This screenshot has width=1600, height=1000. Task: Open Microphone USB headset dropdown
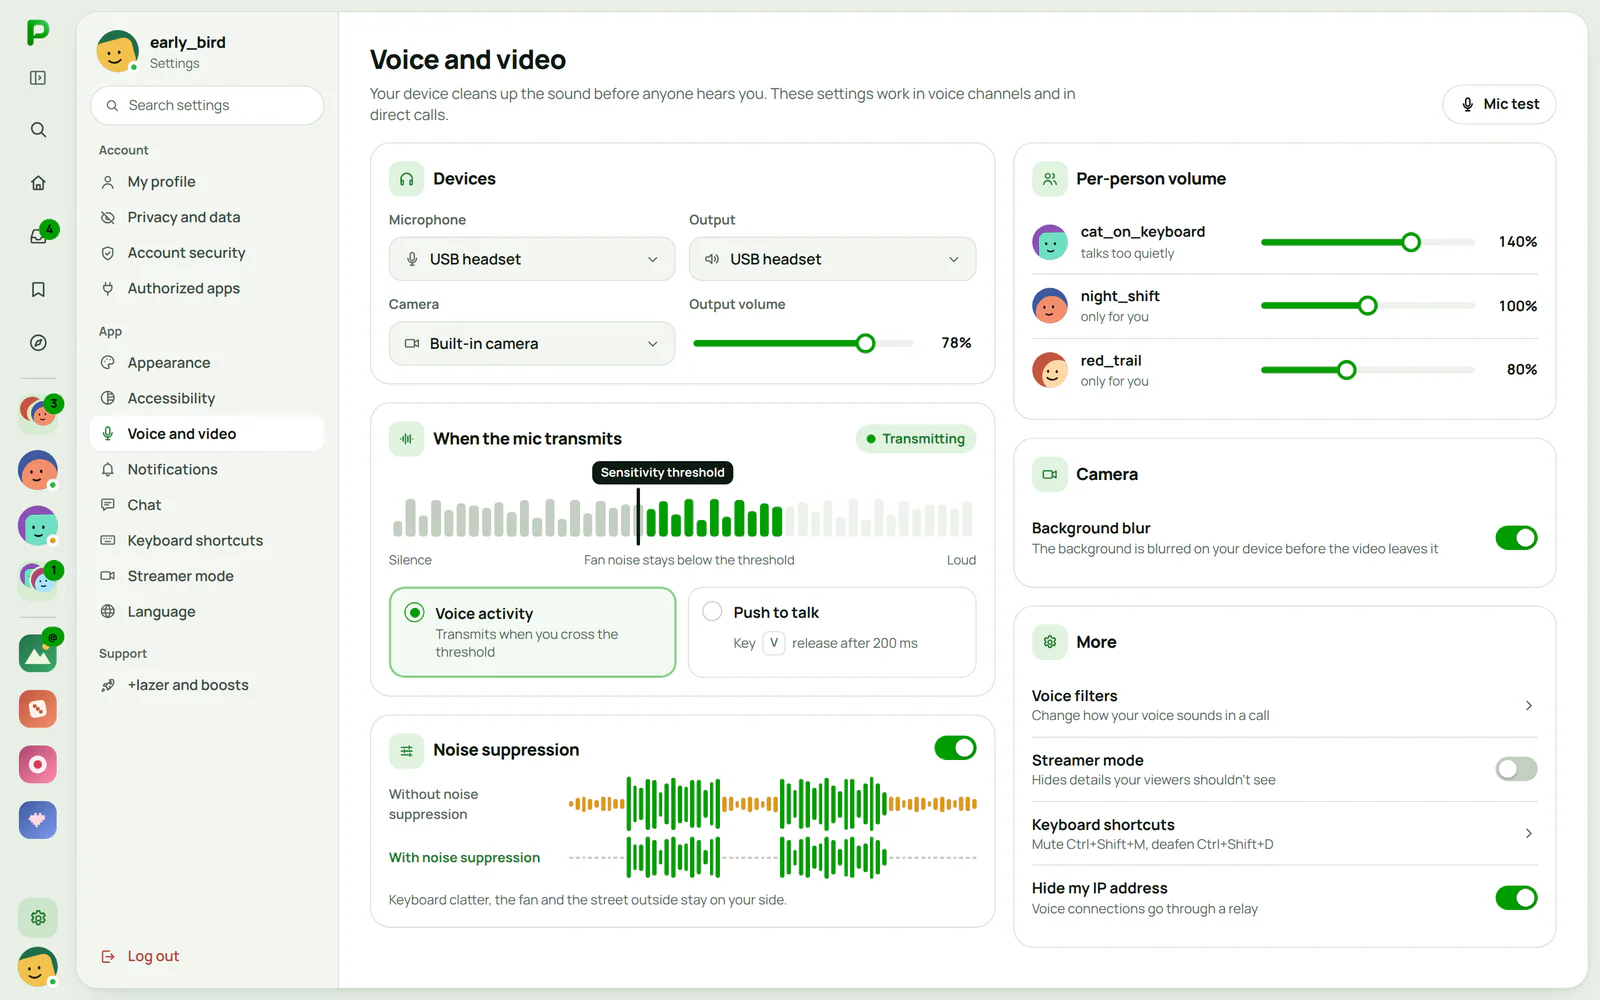[x=532, y=259]
